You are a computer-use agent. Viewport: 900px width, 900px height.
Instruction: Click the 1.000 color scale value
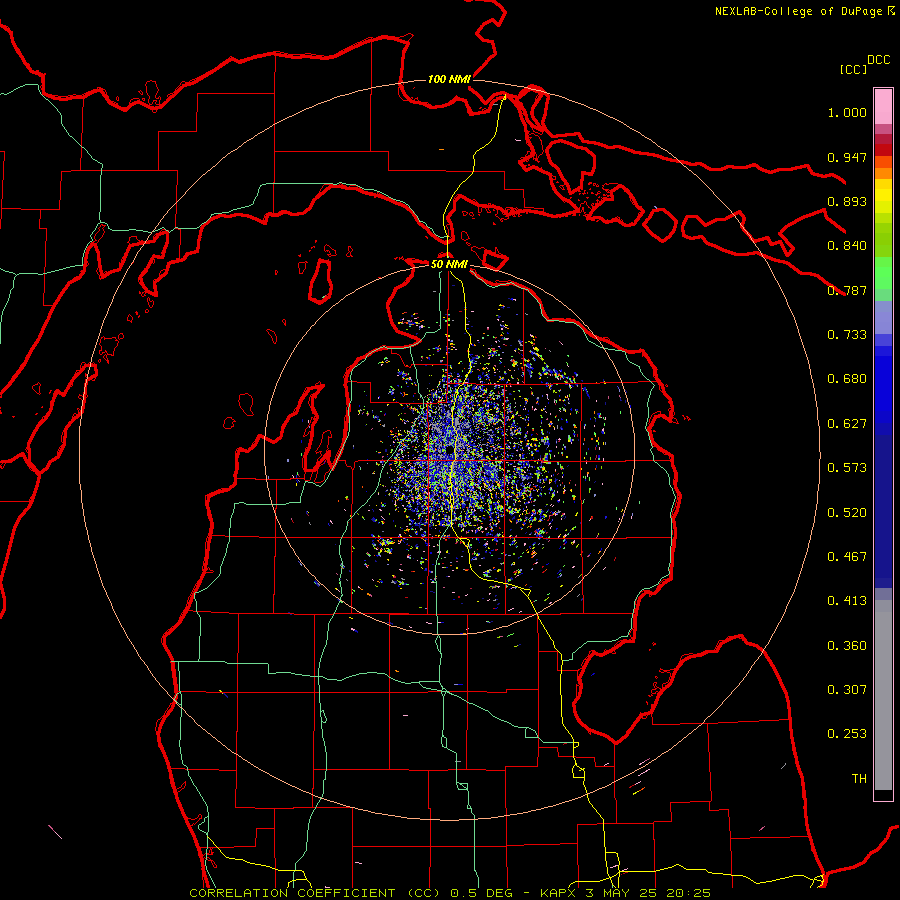coord(847,112)
